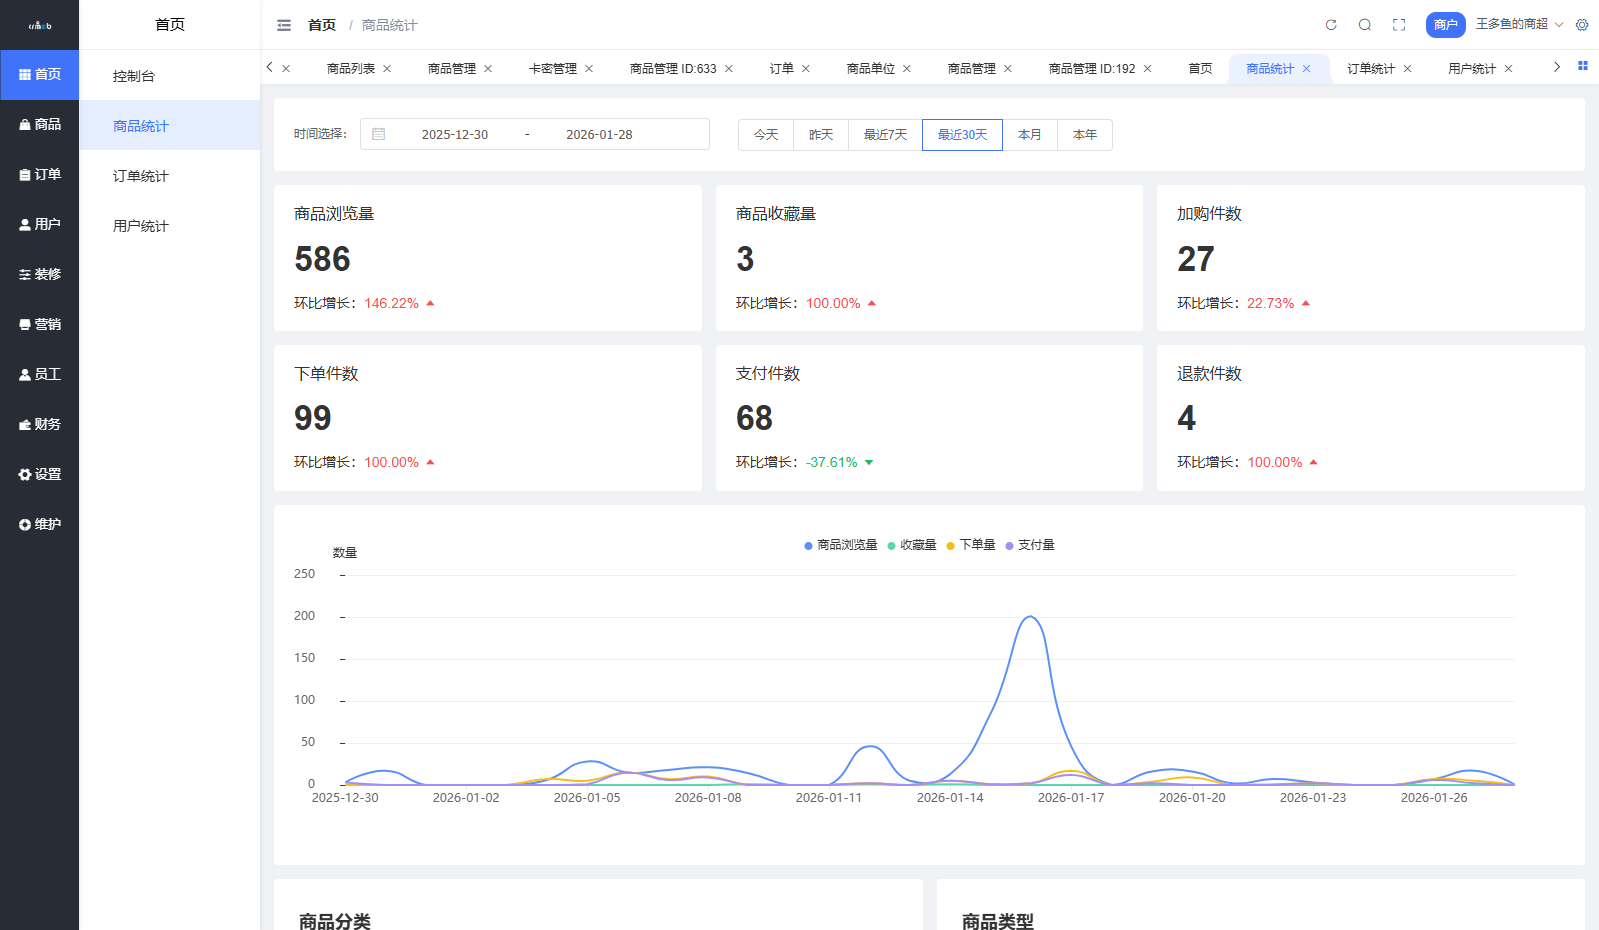The height and width of the screenshot is (930, 1599).
Task: Switch to the 订单统计 tab
Action: pyautogui.click(x=1370, y=69)
